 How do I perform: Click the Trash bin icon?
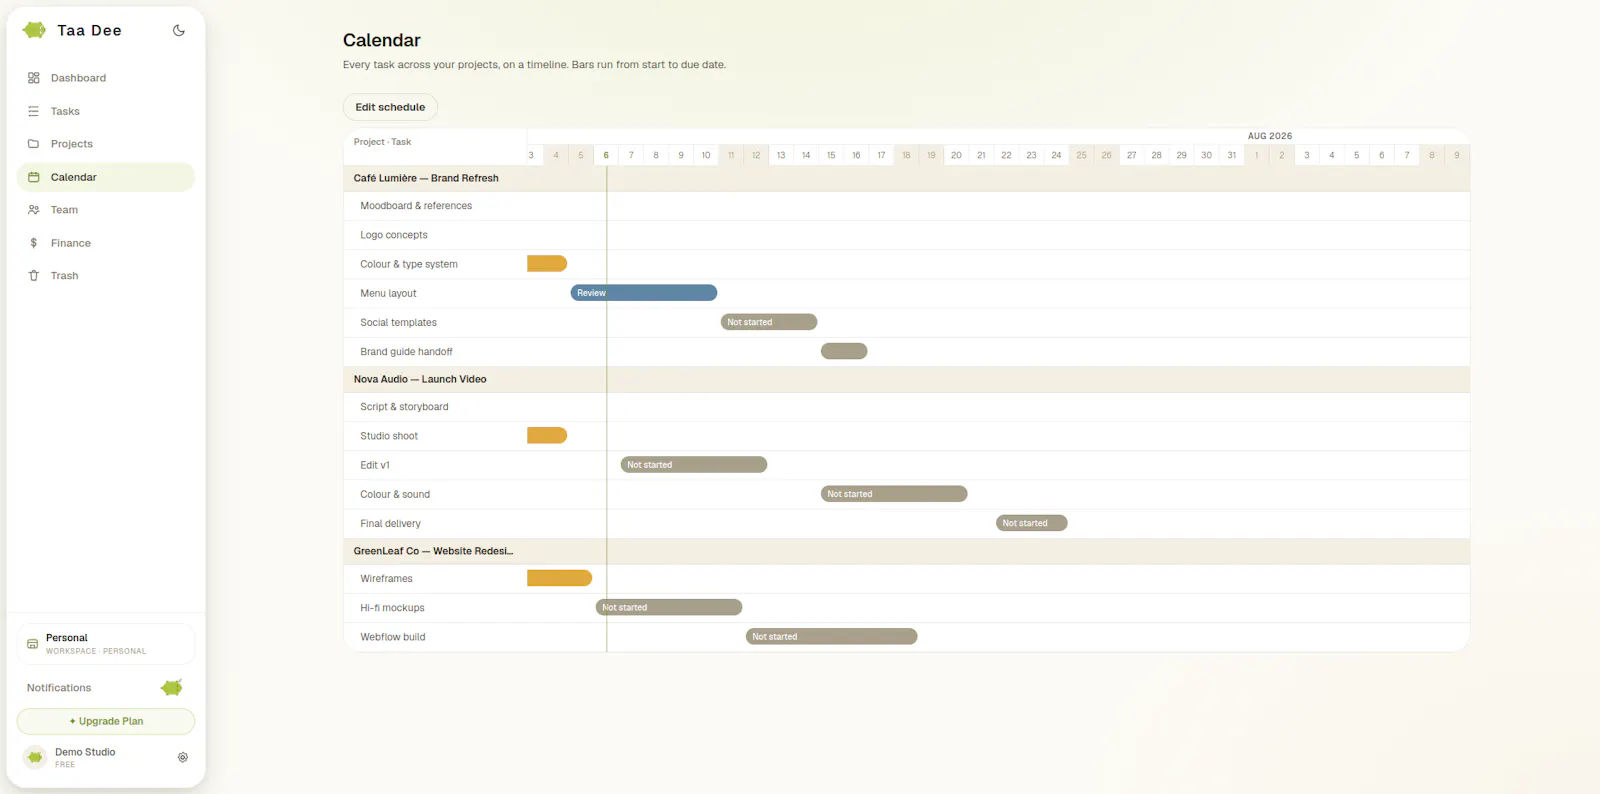tap(34, 276)
